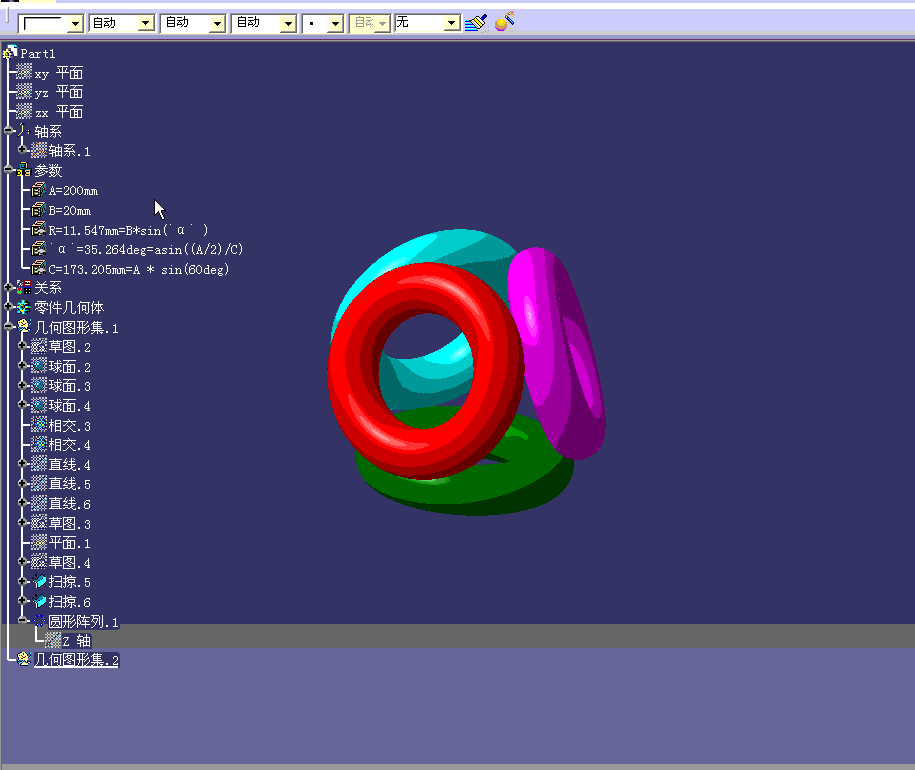This screenshot has height=770, width=915.
Task: Click the 相交.3 intersection icon
Action: coord(39,425)
